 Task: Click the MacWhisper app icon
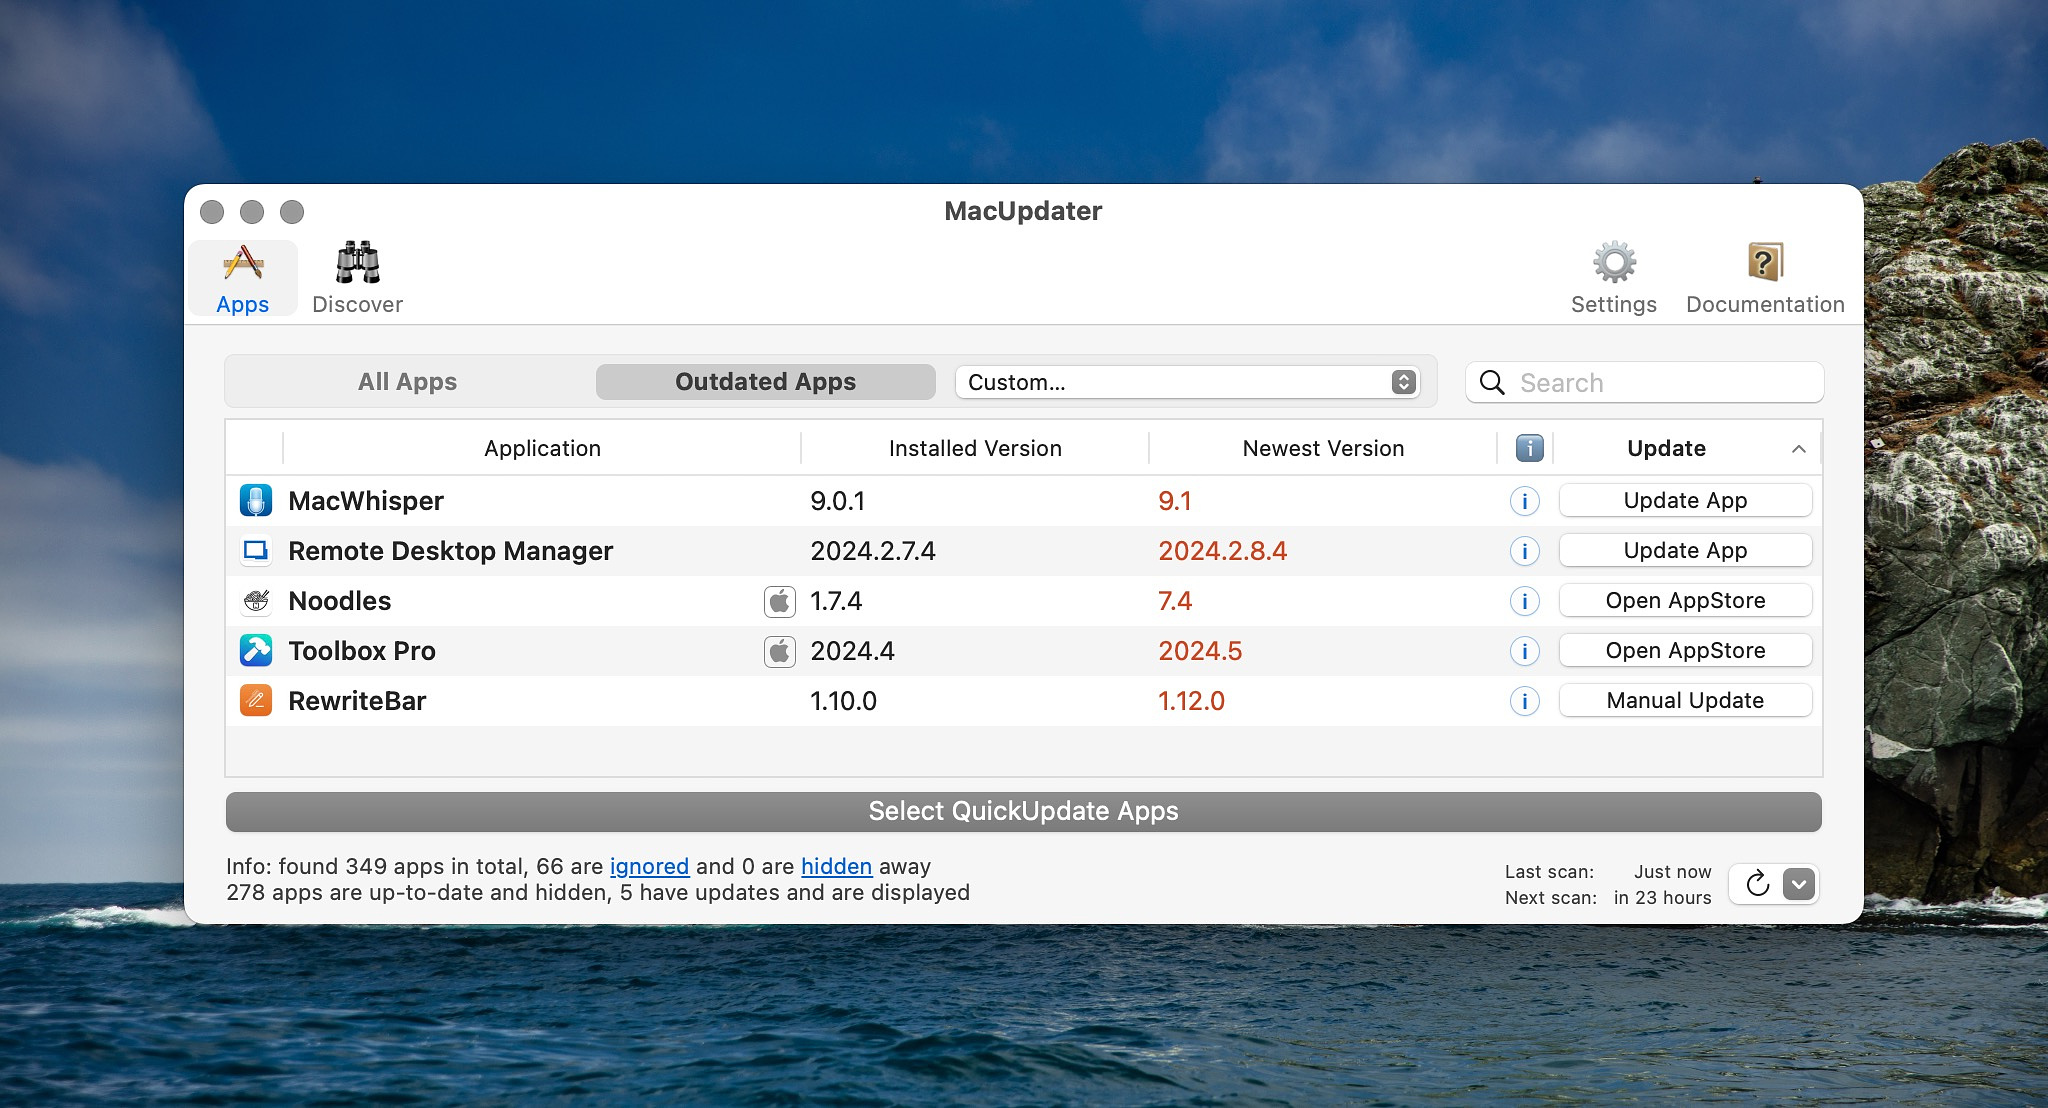coord(256,500)
